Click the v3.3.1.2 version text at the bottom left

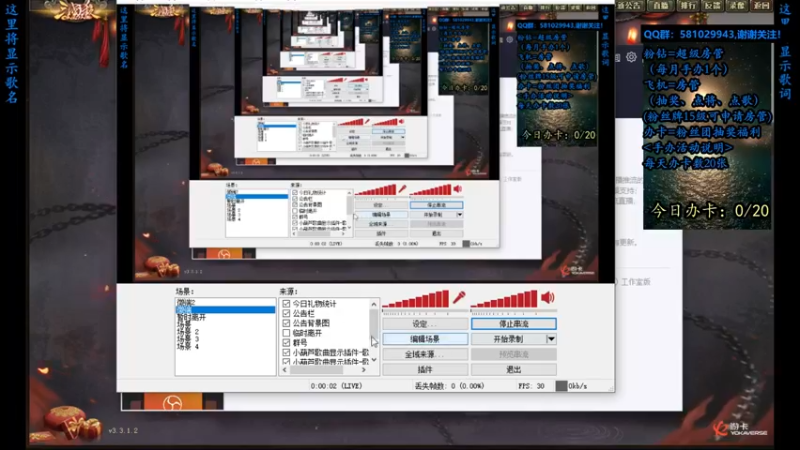[123, 431]
